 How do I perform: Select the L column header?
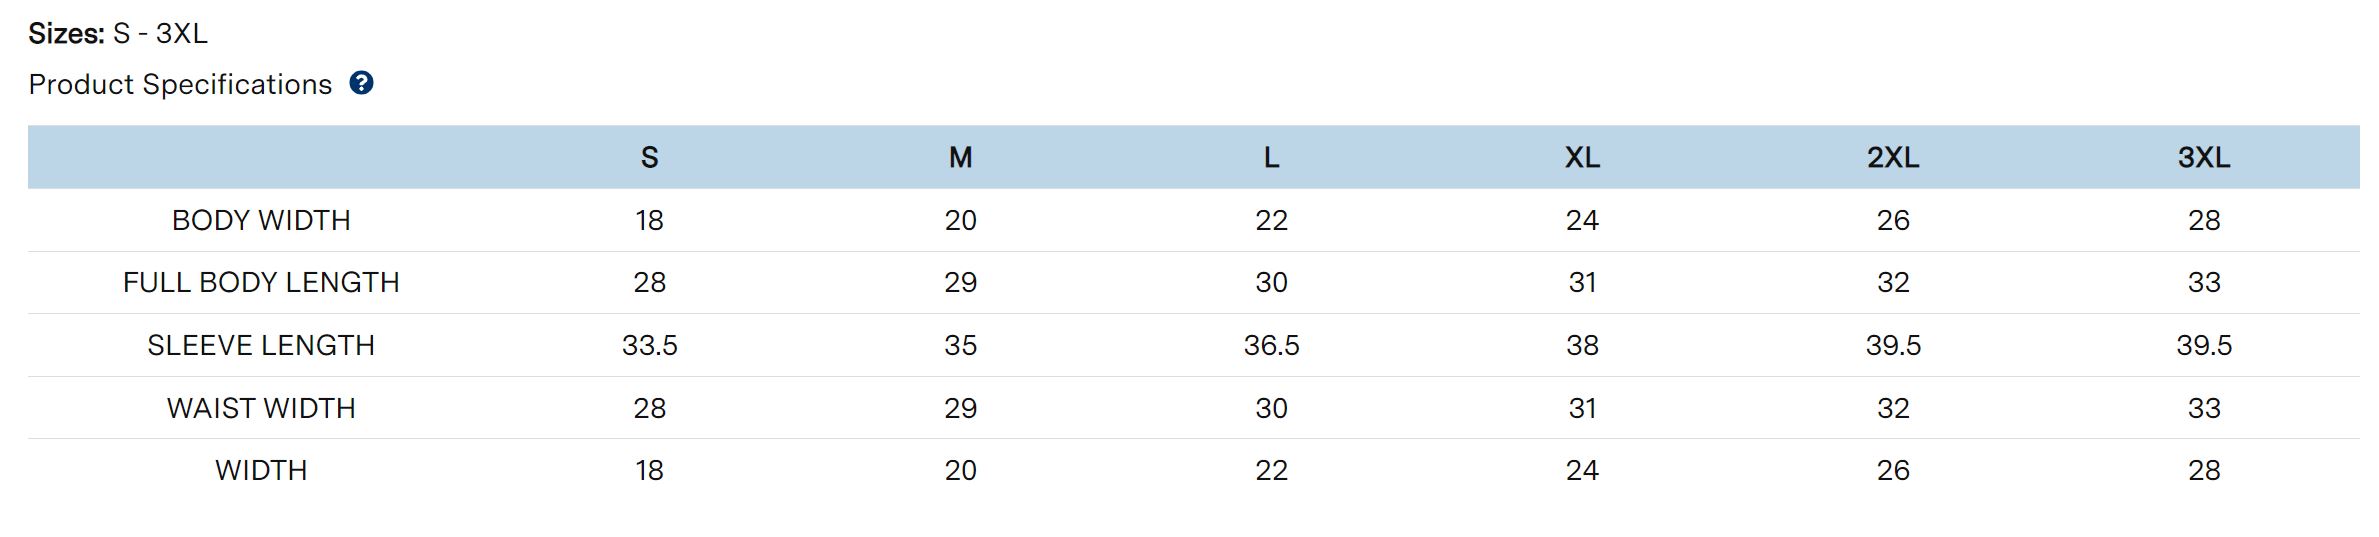(x=1271, y=158)
